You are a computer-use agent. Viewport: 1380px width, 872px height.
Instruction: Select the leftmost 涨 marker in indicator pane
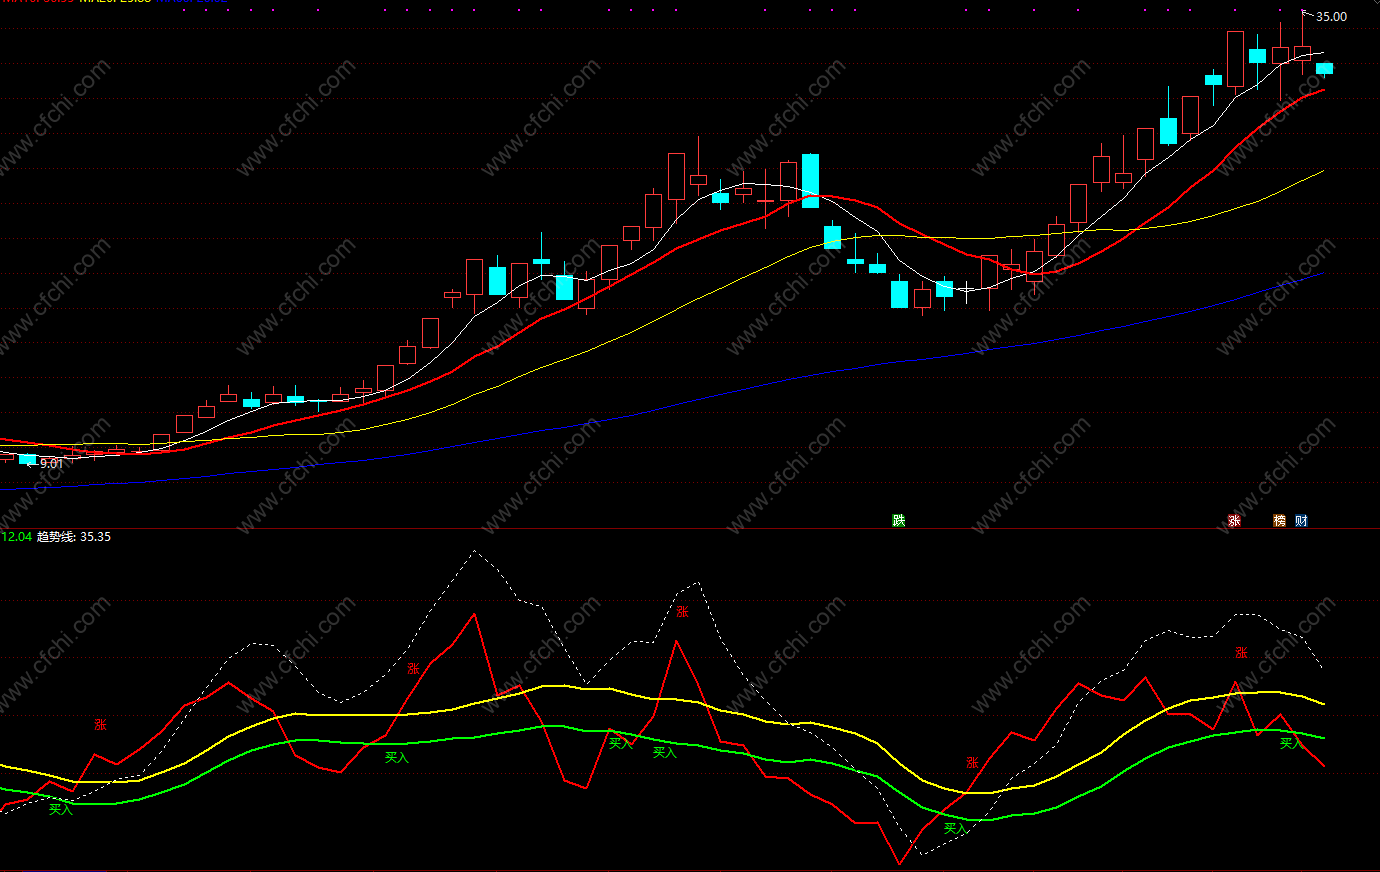click(x=100, y=725)
